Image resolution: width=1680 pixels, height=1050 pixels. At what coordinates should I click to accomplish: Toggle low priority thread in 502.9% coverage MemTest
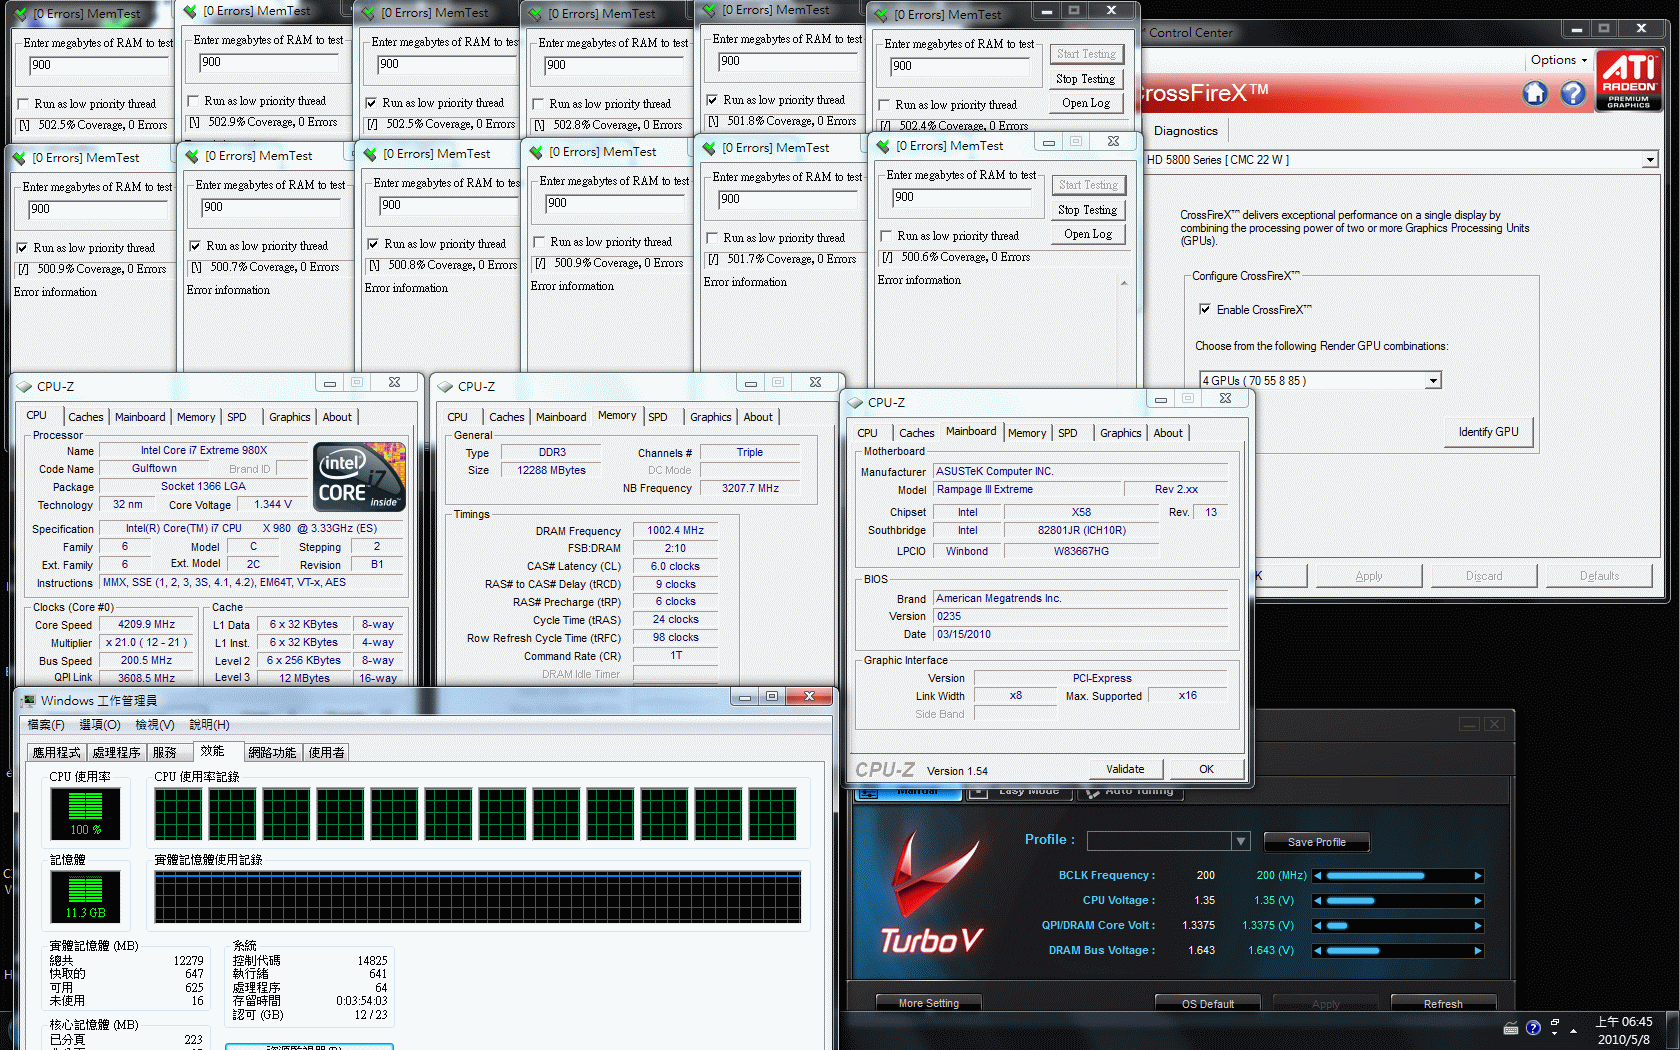coord(194,101)
